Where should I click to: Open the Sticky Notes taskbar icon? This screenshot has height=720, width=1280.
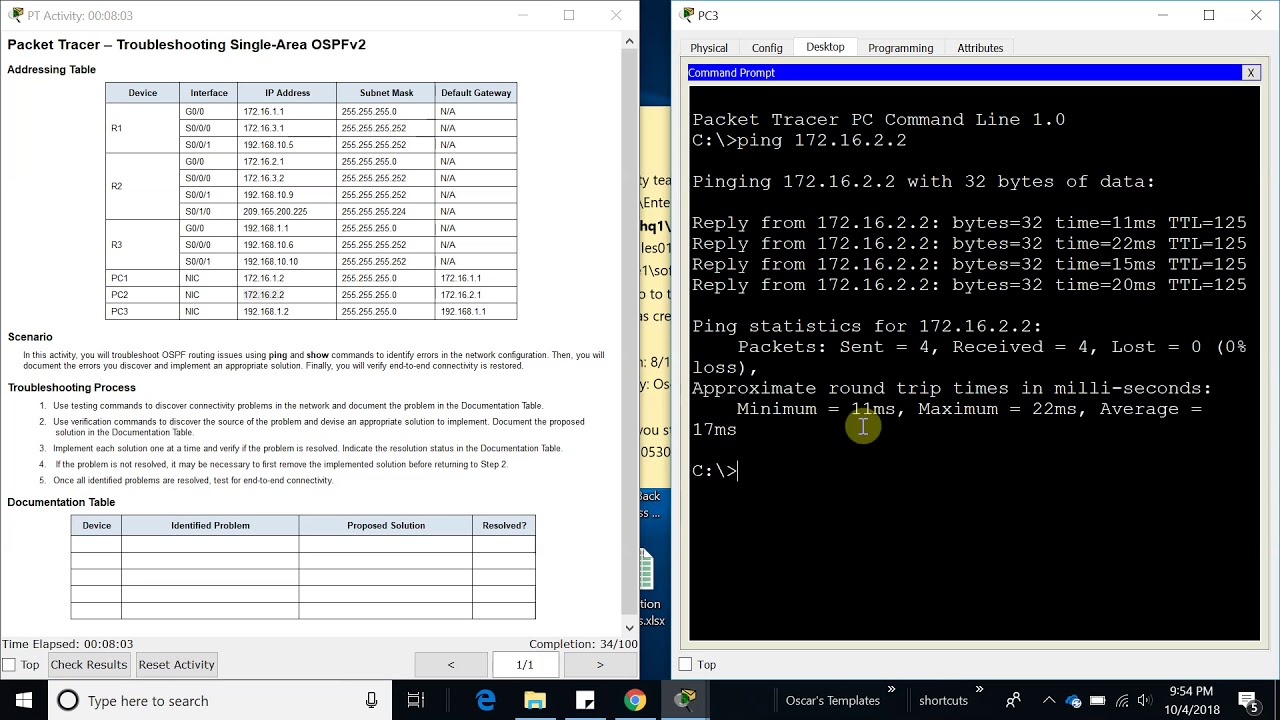coord(585,700)
